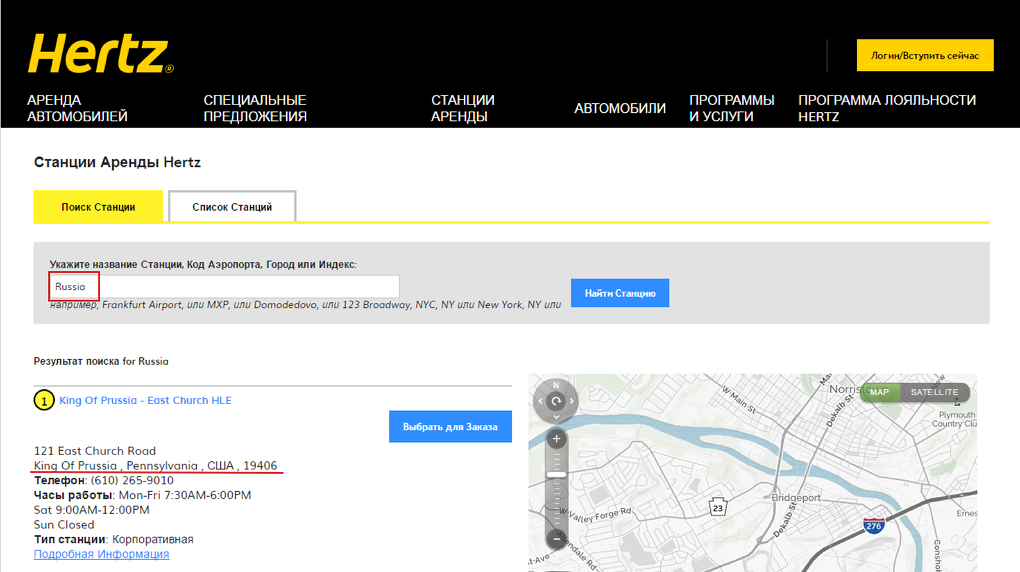Zoom in on map with plus icon

tap(556, 439)
